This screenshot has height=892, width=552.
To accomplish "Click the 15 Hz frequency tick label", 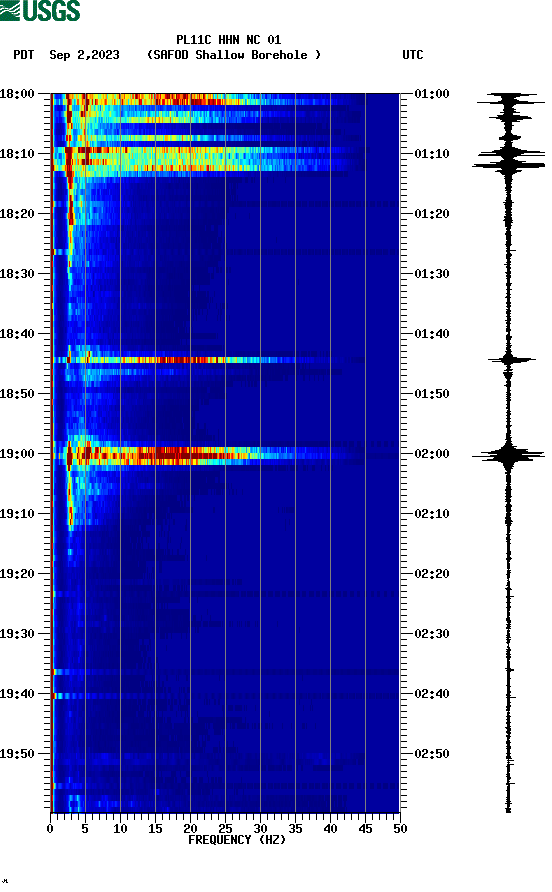I will click(x=155, y=829).
